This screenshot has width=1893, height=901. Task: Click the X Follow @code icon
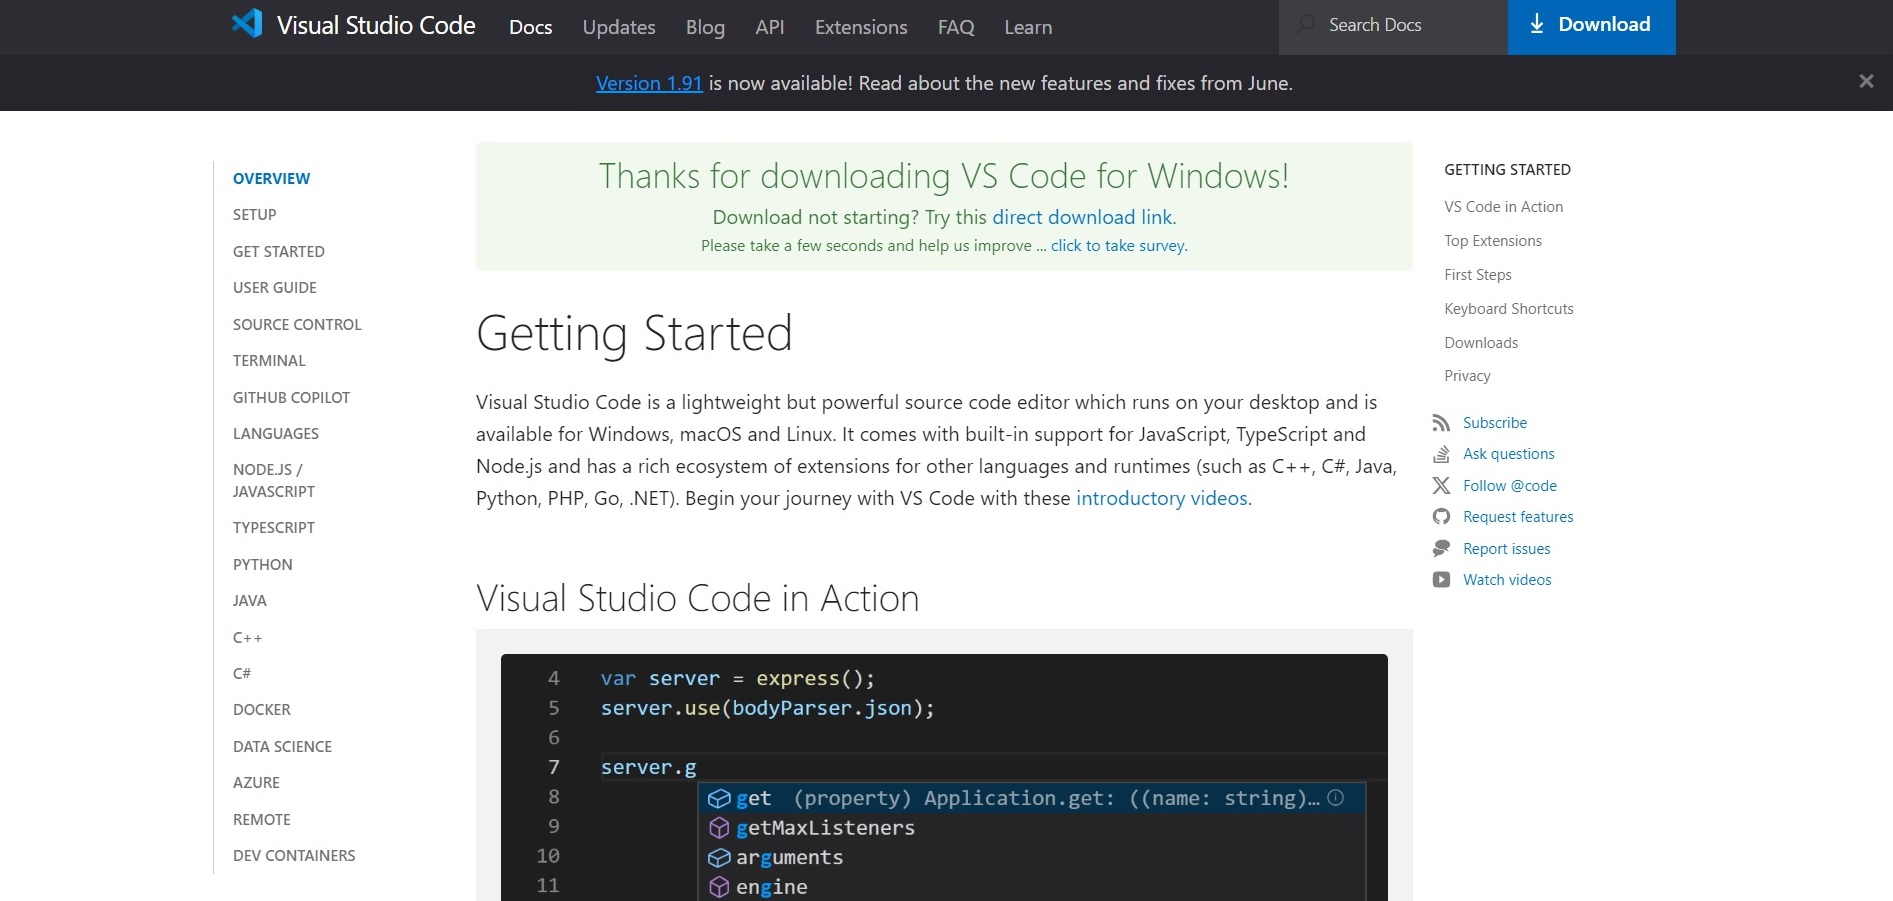pyautogui.click(x=1441, y=486)
